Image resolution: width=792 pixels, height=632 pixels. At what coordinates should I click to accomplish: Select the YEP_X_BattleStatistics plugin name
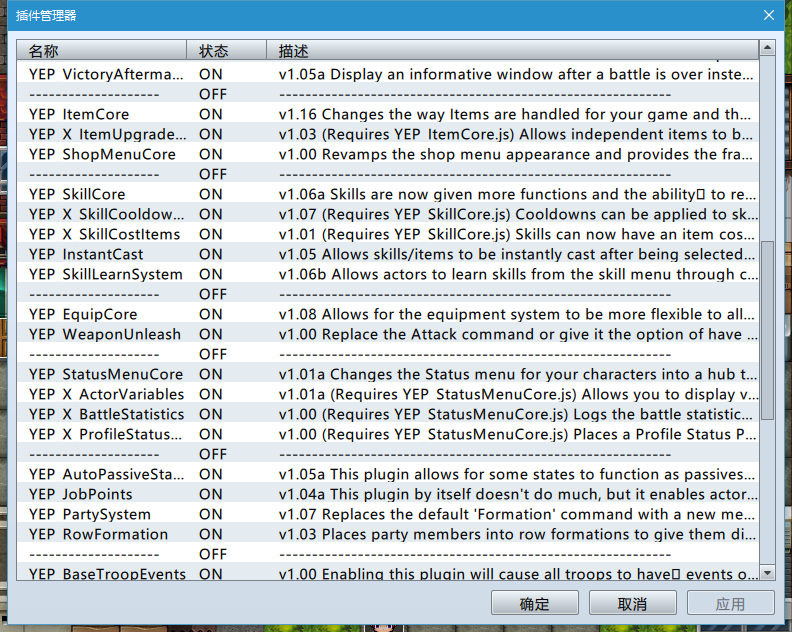(x=107, y=414)
